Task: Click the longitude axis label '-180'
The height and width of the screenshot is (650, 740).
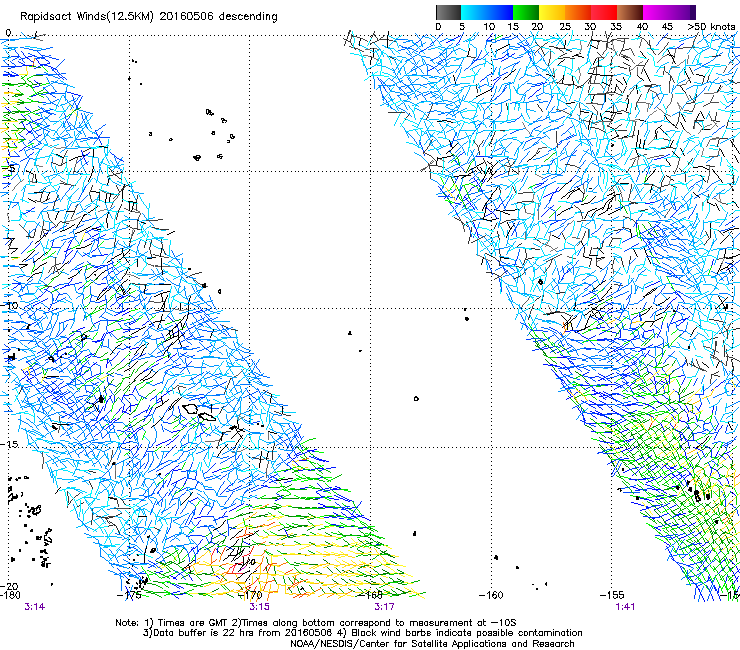Action: (10, 595)
